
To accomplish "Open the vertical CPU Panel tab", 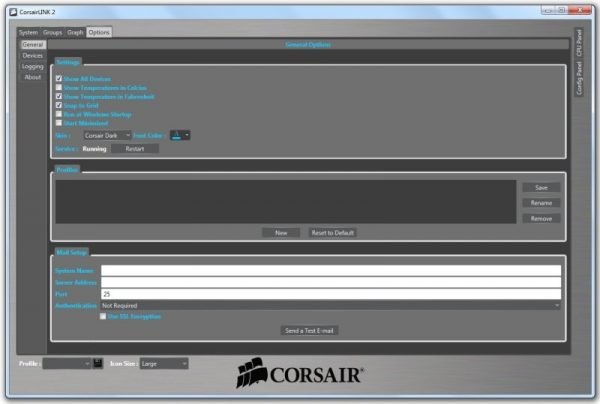I will [x=579, y=43].
